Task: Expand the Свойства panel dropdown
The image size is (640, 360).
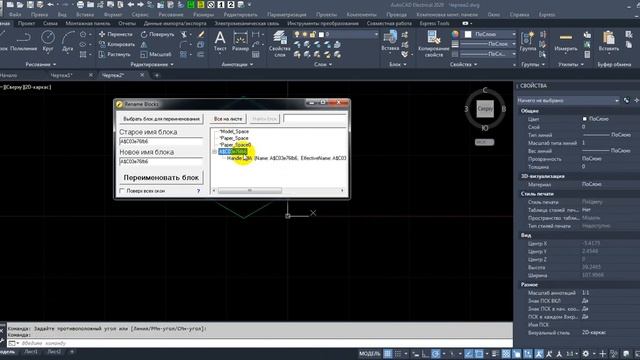Action: pos(463,64)
